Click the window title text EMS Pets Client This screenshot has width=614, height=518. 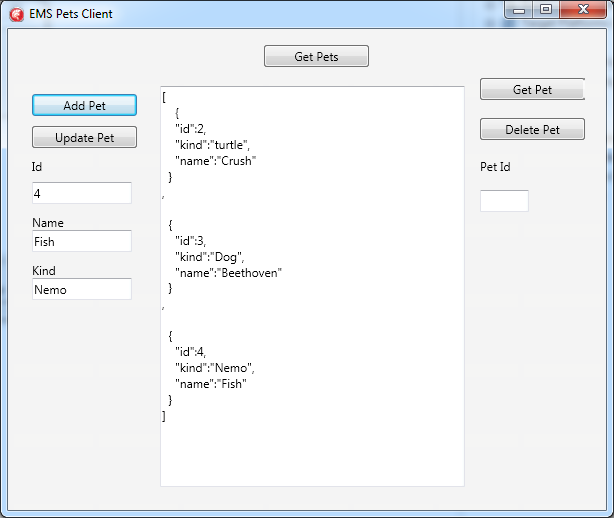pos(71,14)
